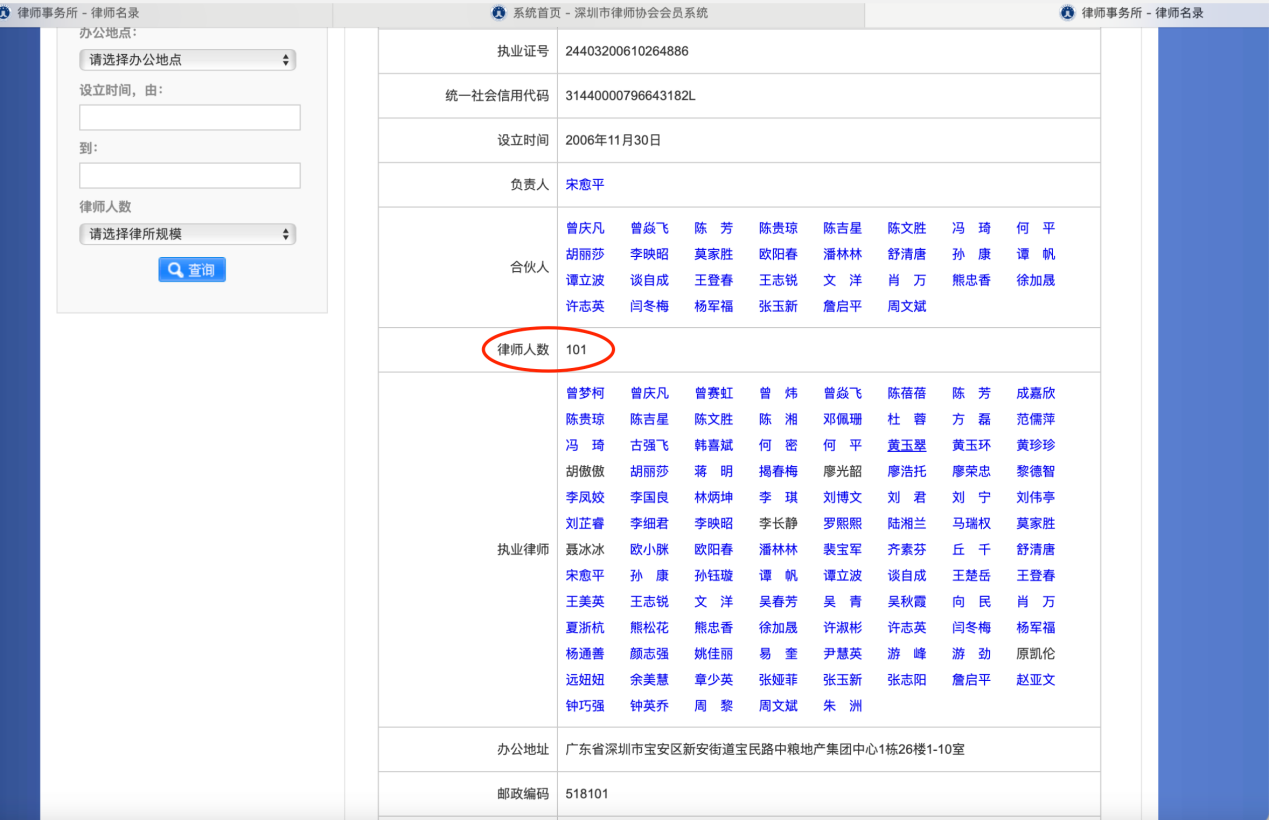Open lawyer 王楚岳's profile link
The image size is (1269, 820).
[x=971, y=575]
